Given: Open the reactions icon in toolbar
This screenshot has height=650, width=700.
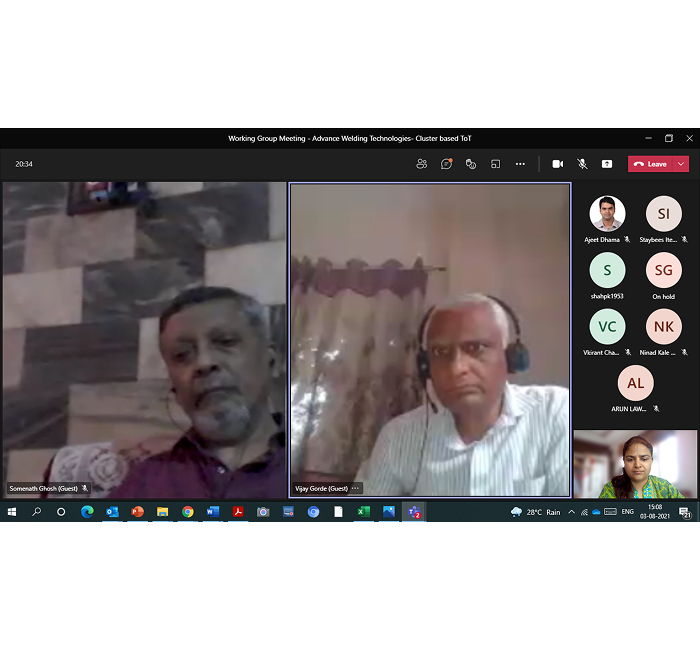Looking at the screenshot, I should (x=471, y=164).
